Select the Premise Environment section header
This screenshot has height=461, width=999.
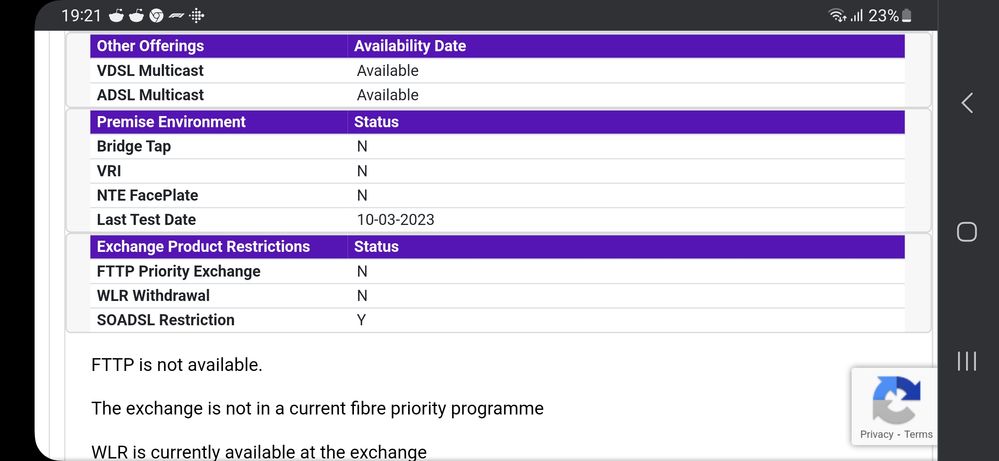coord(171,122)
